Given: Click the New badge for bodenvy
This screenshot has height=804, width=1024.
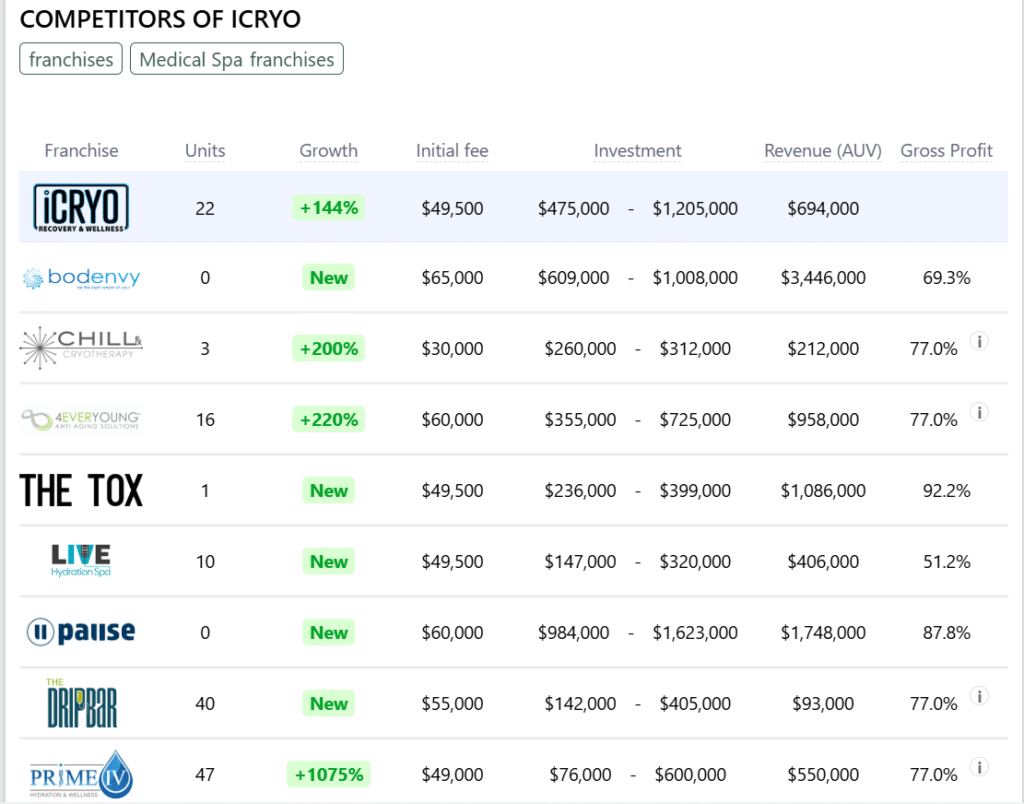Looking at the screenshot, I should click(328, 278).
